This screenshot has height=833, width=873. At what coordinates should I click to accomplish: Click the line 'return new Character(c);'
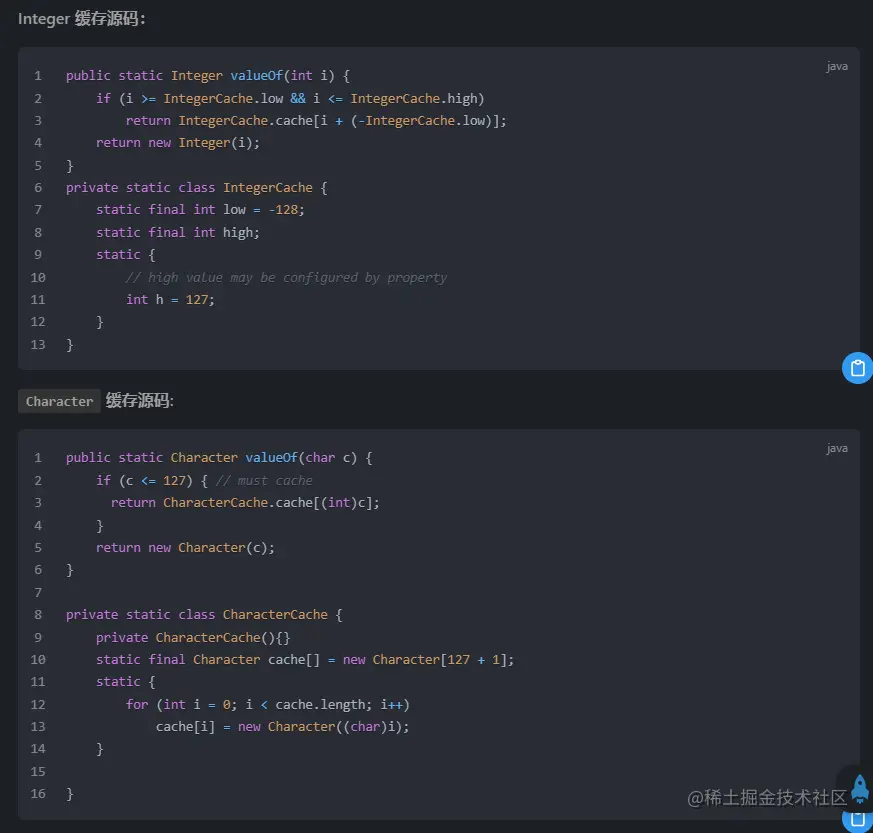tap(185, 548)
